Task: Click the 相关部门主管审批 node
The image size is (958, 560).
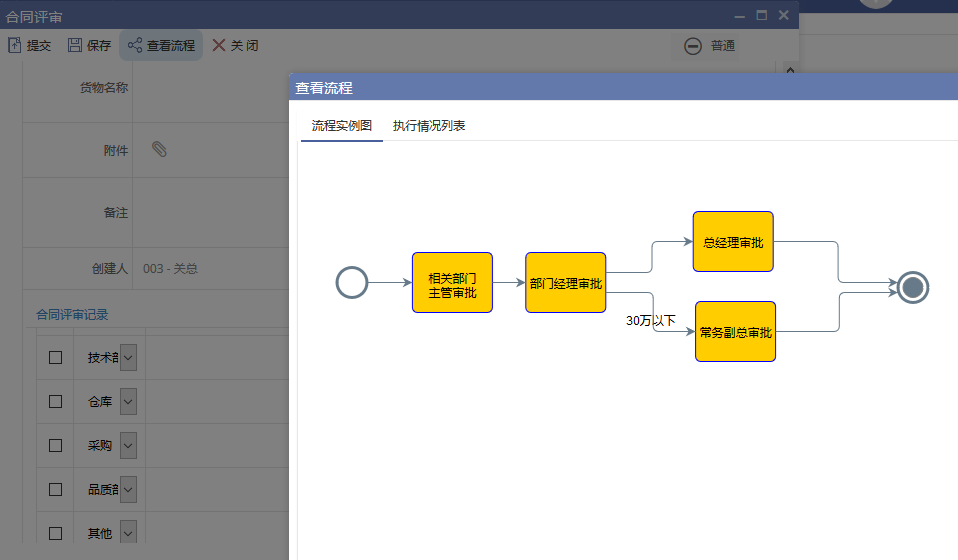Action: point(452,283)
